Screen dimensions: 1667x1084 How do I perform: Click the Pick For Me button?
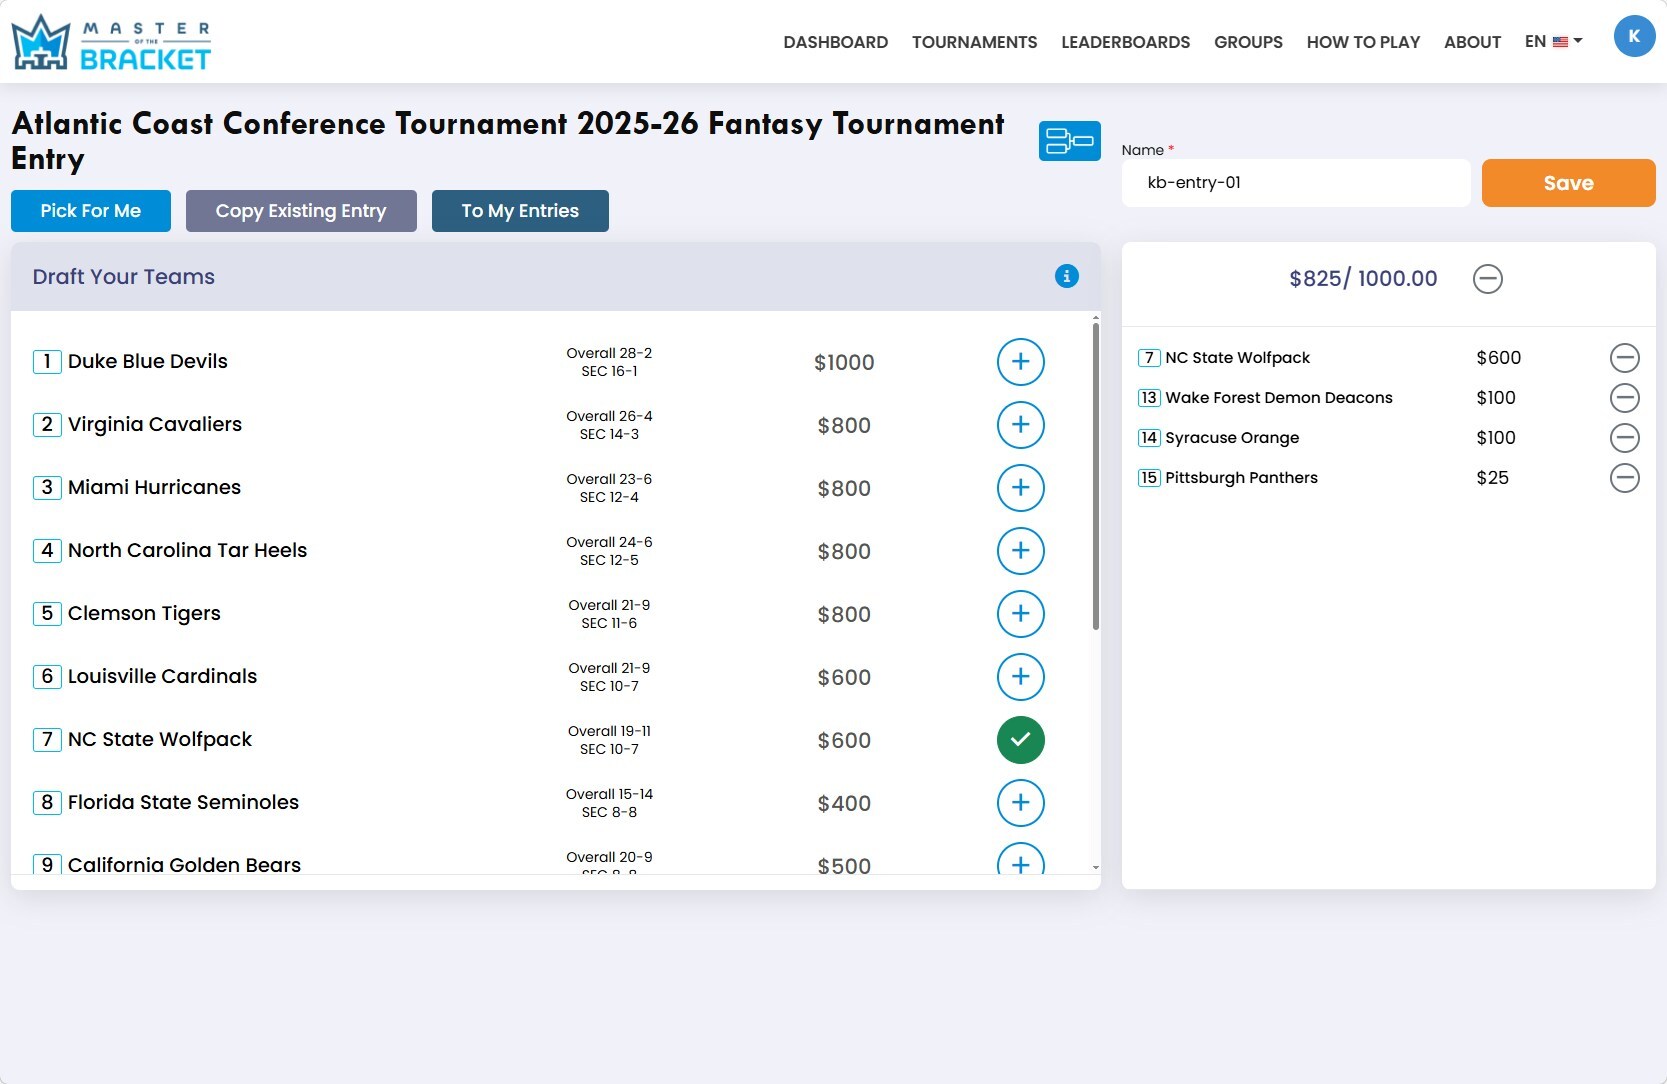tap(90, 211)
